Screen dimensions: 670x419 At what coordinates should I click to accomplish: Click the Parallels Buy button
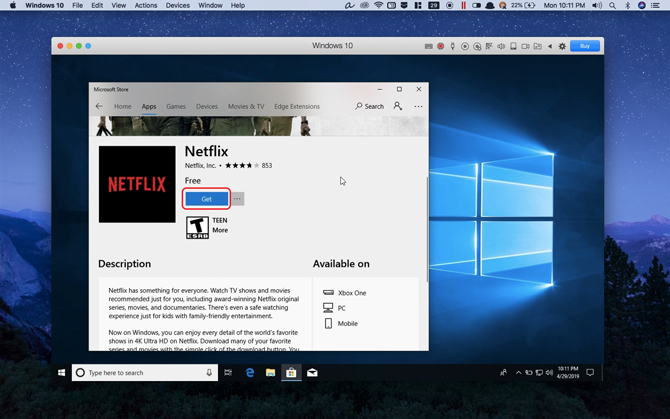pyautogui.click(x=585, y=46)
